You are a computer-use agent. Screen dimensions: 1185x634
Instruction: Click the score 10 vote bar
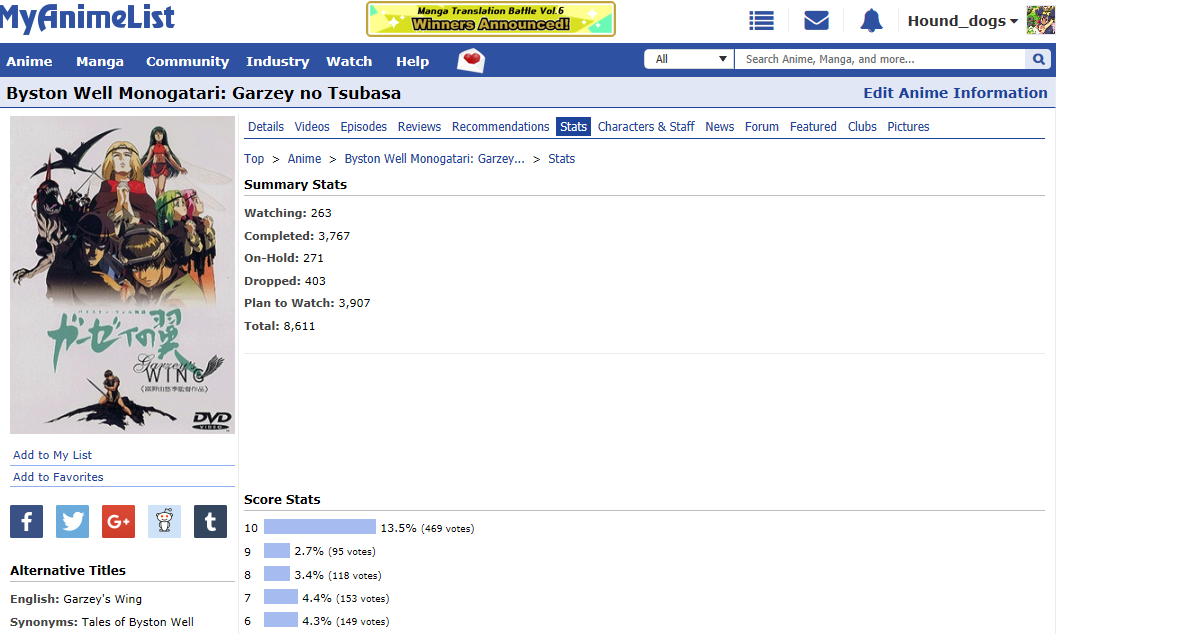coord(320,527)
